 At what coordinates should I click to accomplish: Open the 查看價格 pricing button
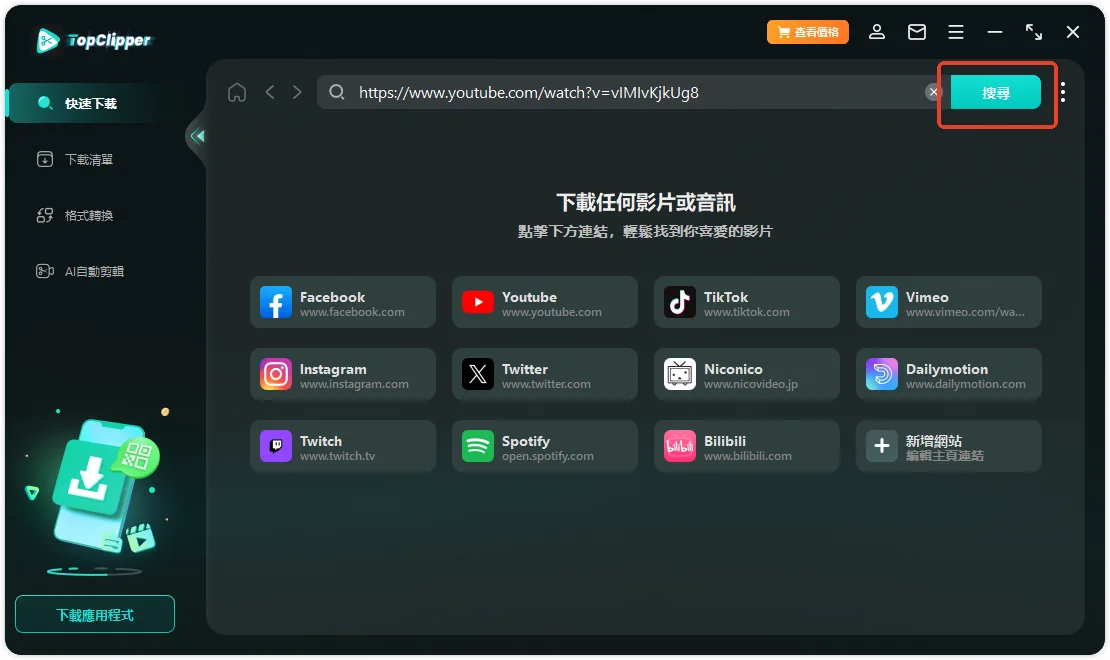tap(808, 32)
